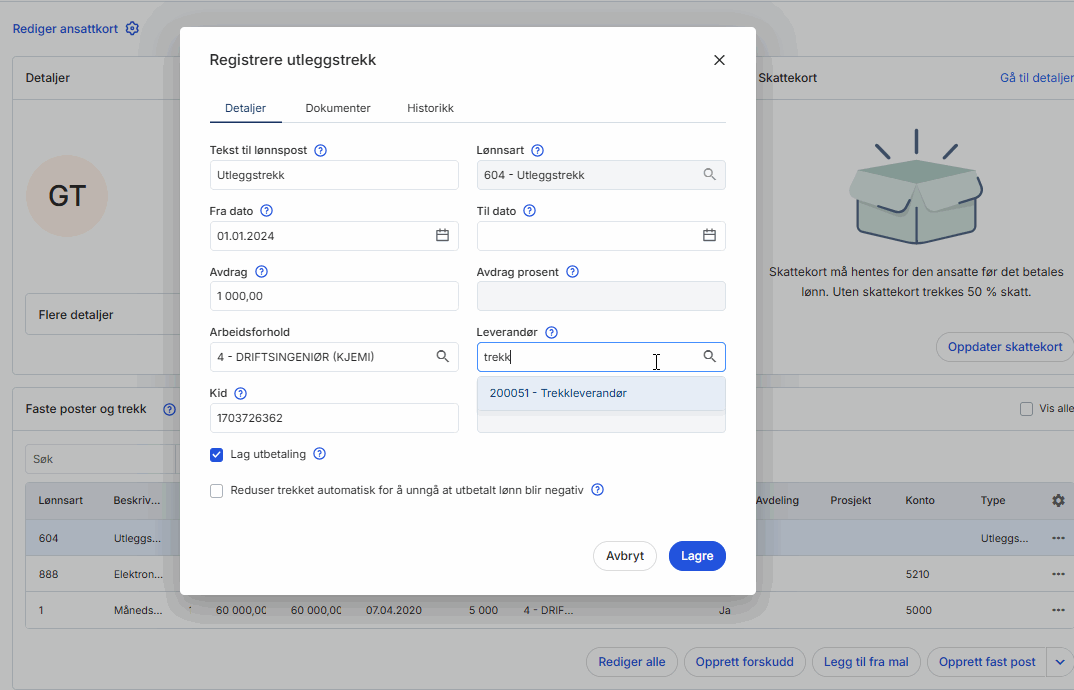
Task: Open the Til dato calendar picker
Action: [709, 236]
